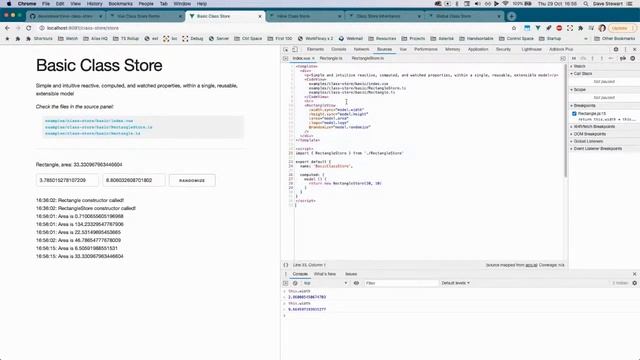Click the rectangle width input field
Viewport: 640px width, 360px height.
pyautogui.click(x=67, y=180)
